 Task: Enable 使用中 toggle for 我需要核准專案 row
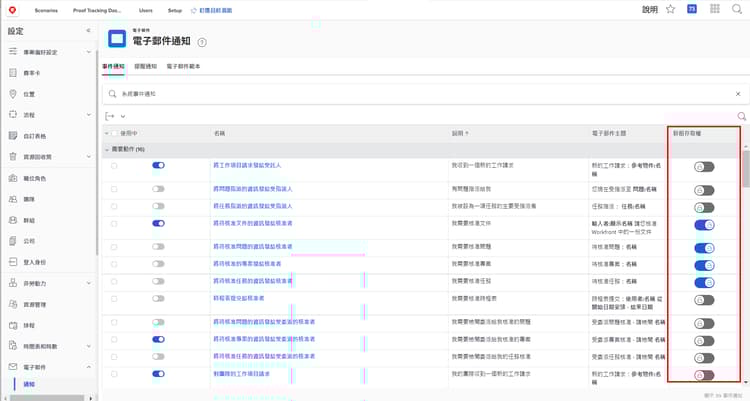(158, 264)
